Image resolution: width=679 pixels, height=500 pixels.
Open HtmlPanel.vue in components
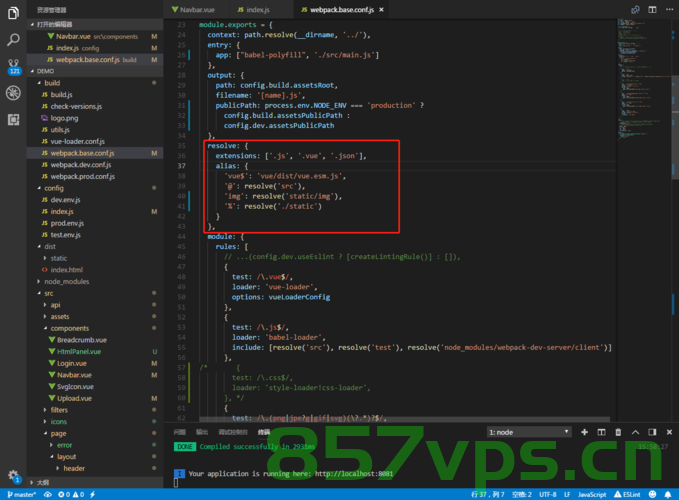[95, 352]
